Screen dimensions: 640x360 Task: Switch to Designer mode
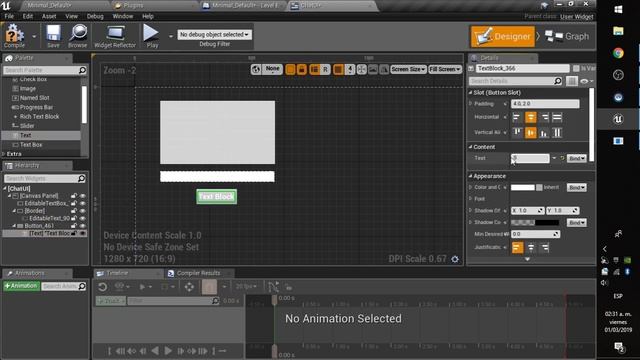click(x=503, y=36)
